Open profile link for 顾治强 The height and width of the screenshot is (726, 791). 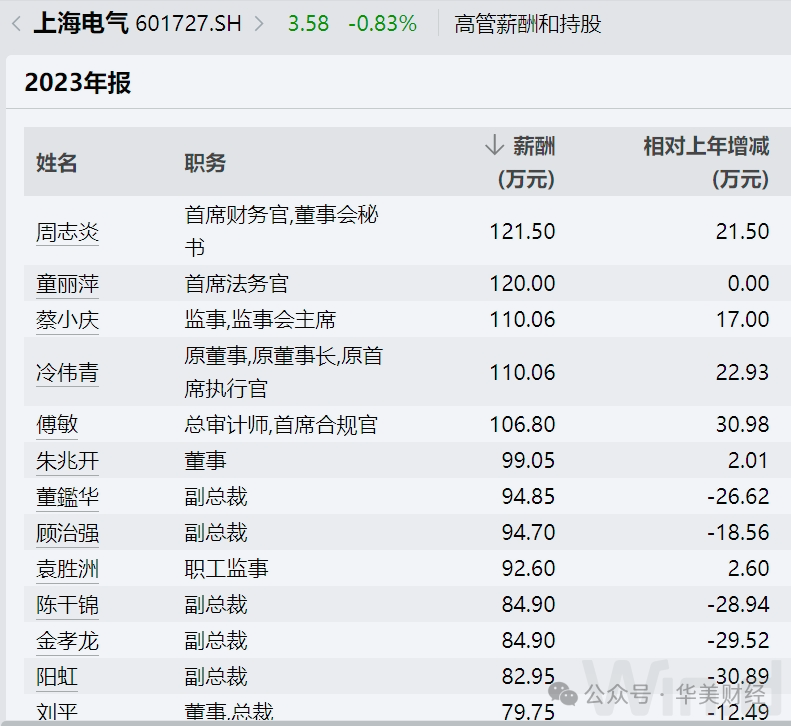pyautogui.click(x=67, y=533)
